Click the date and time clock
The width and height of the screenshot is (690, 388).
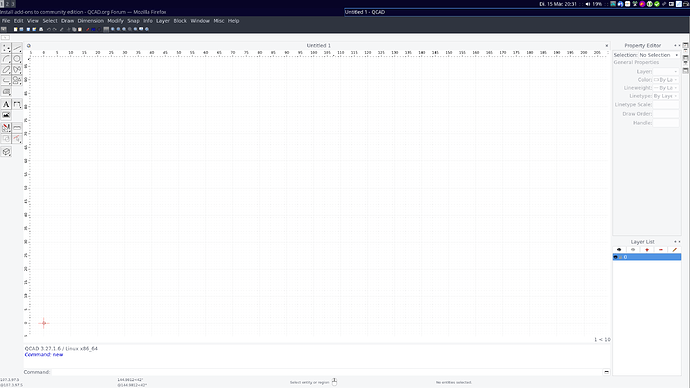558,4
